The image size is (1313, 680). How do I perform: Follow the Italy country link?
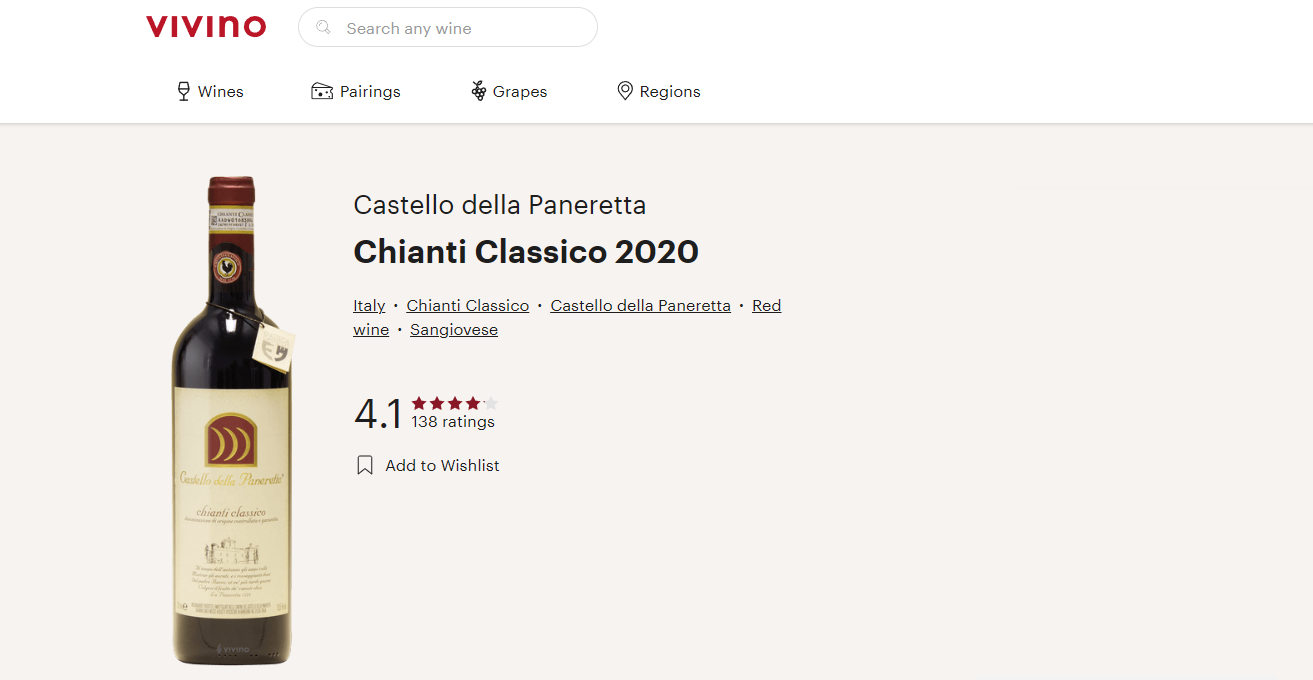[369, 306]
